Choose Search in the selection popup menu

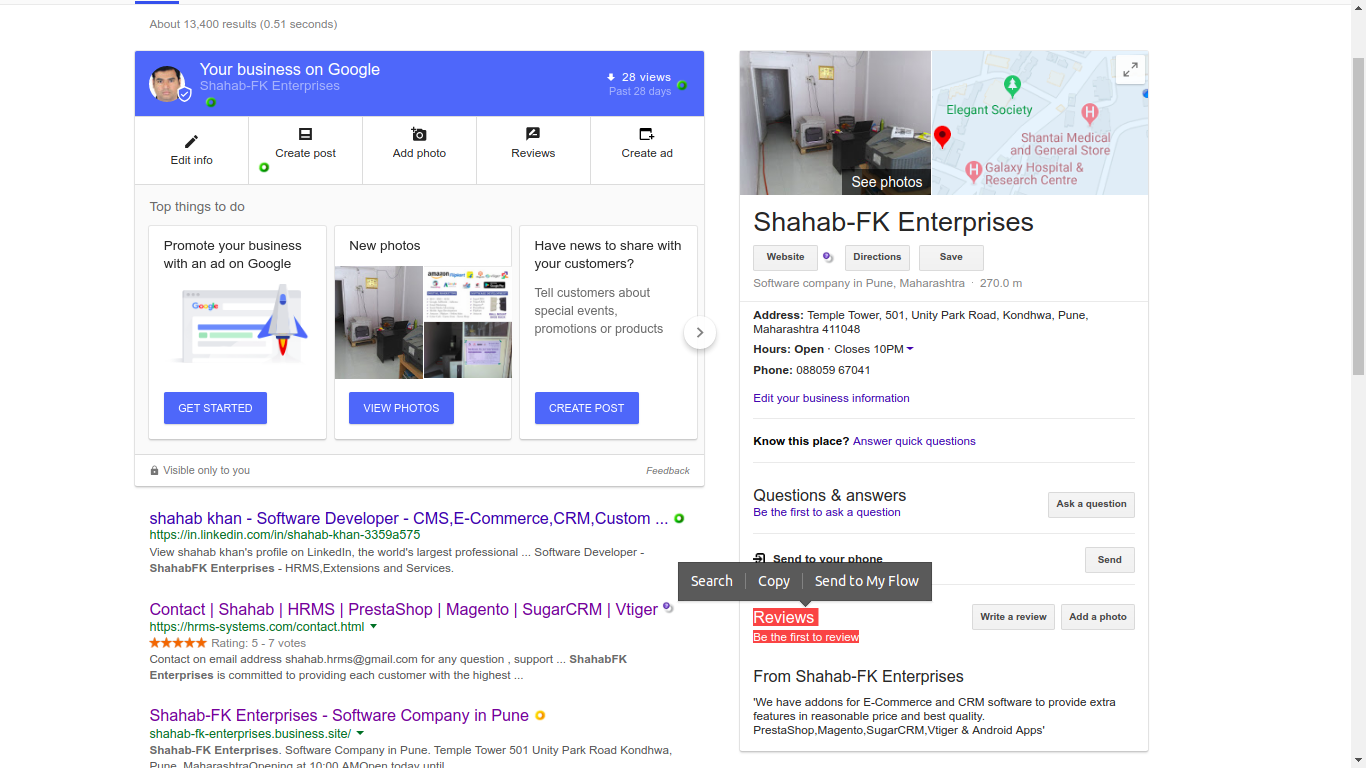point(712,581)
